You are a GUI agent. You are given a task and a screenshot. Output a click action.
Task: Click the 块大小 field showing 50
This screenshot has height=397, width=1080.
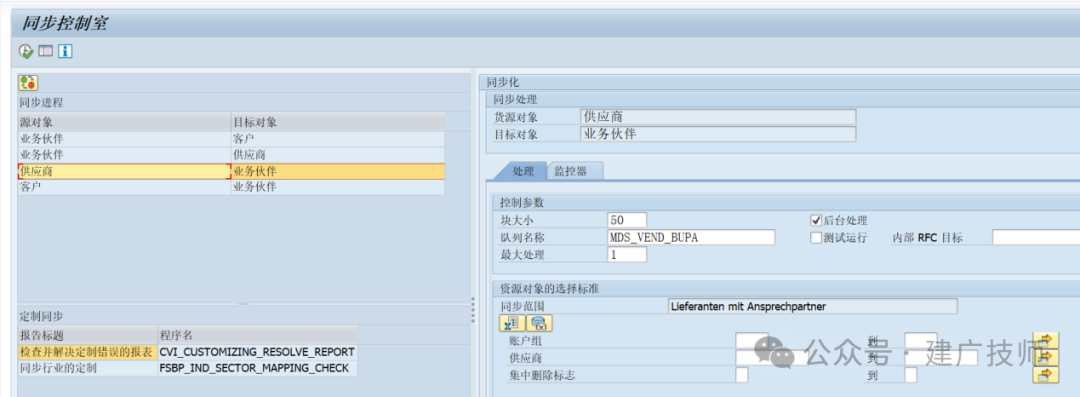tap(627, 220)
